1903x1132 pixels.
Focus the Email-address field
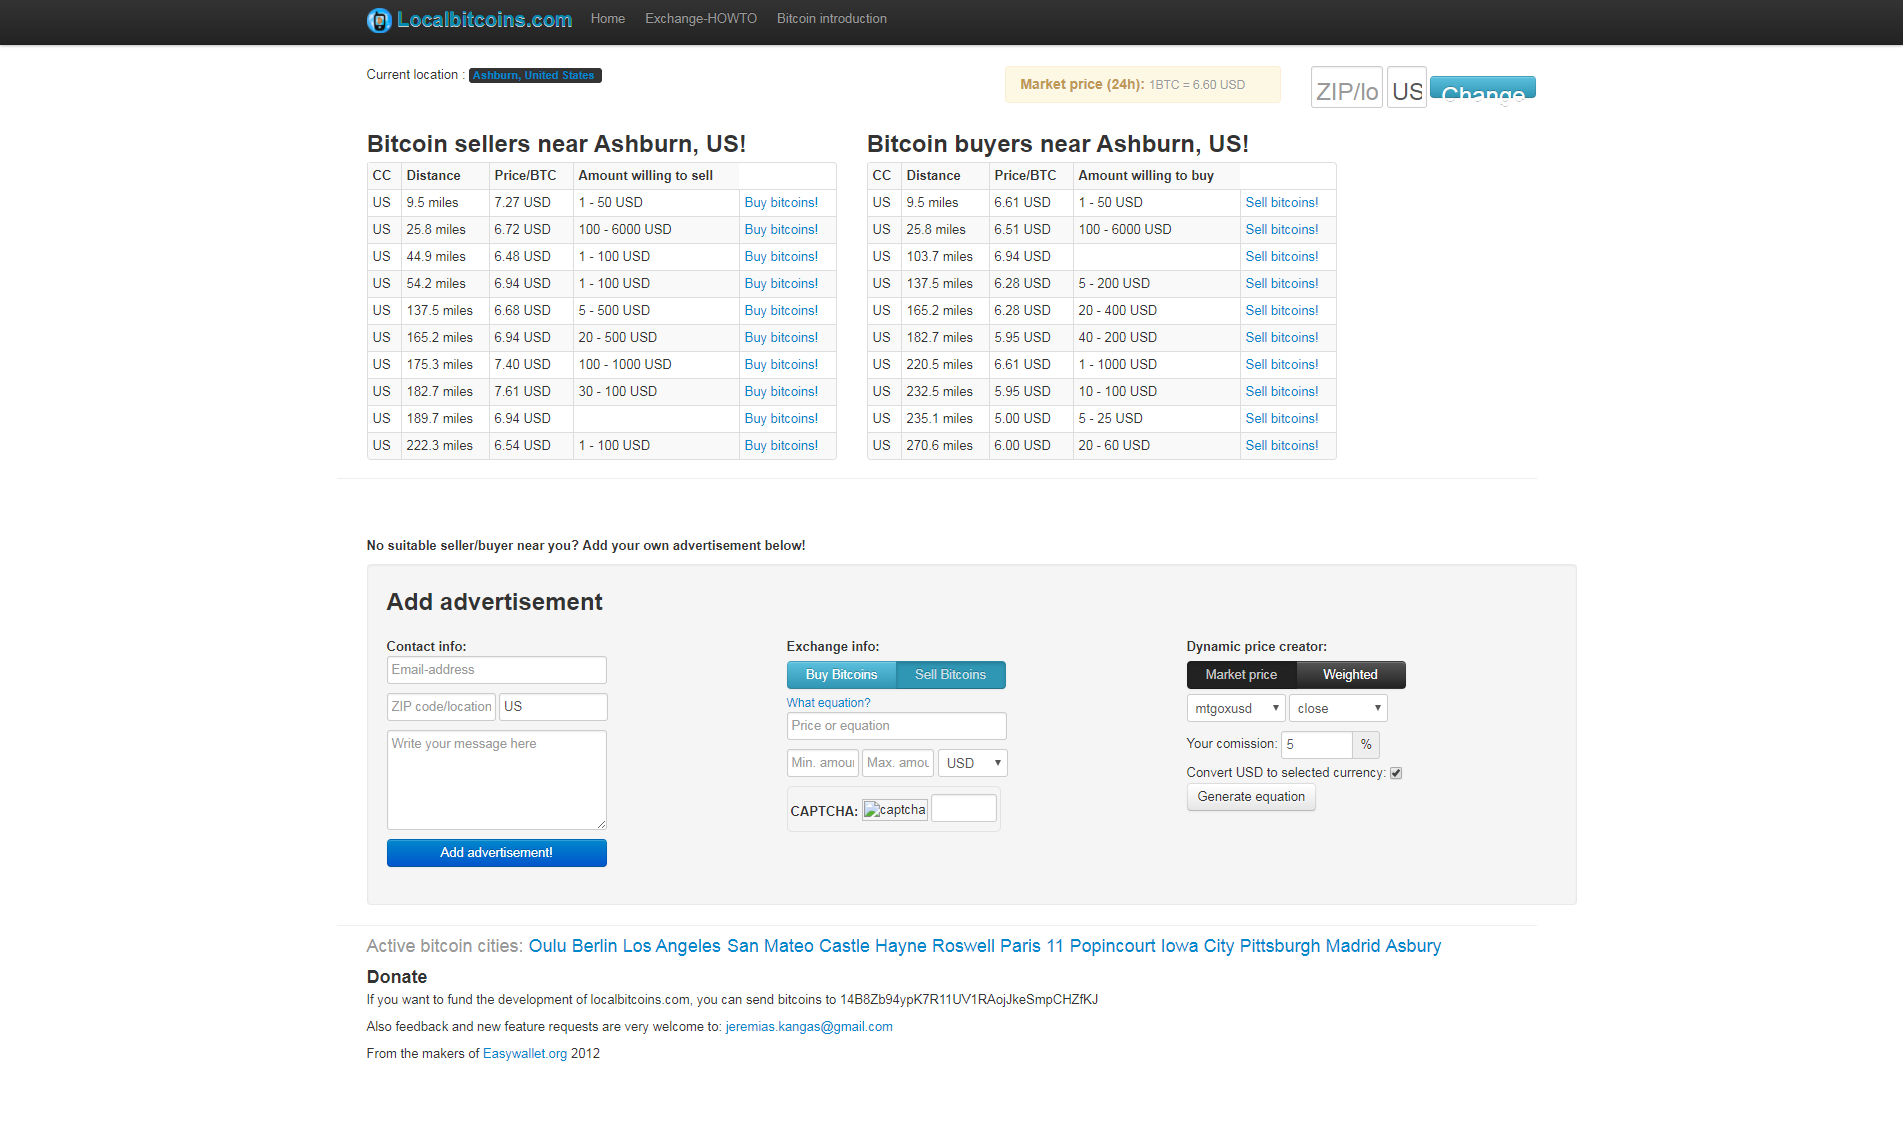click(x=496, y=670)
